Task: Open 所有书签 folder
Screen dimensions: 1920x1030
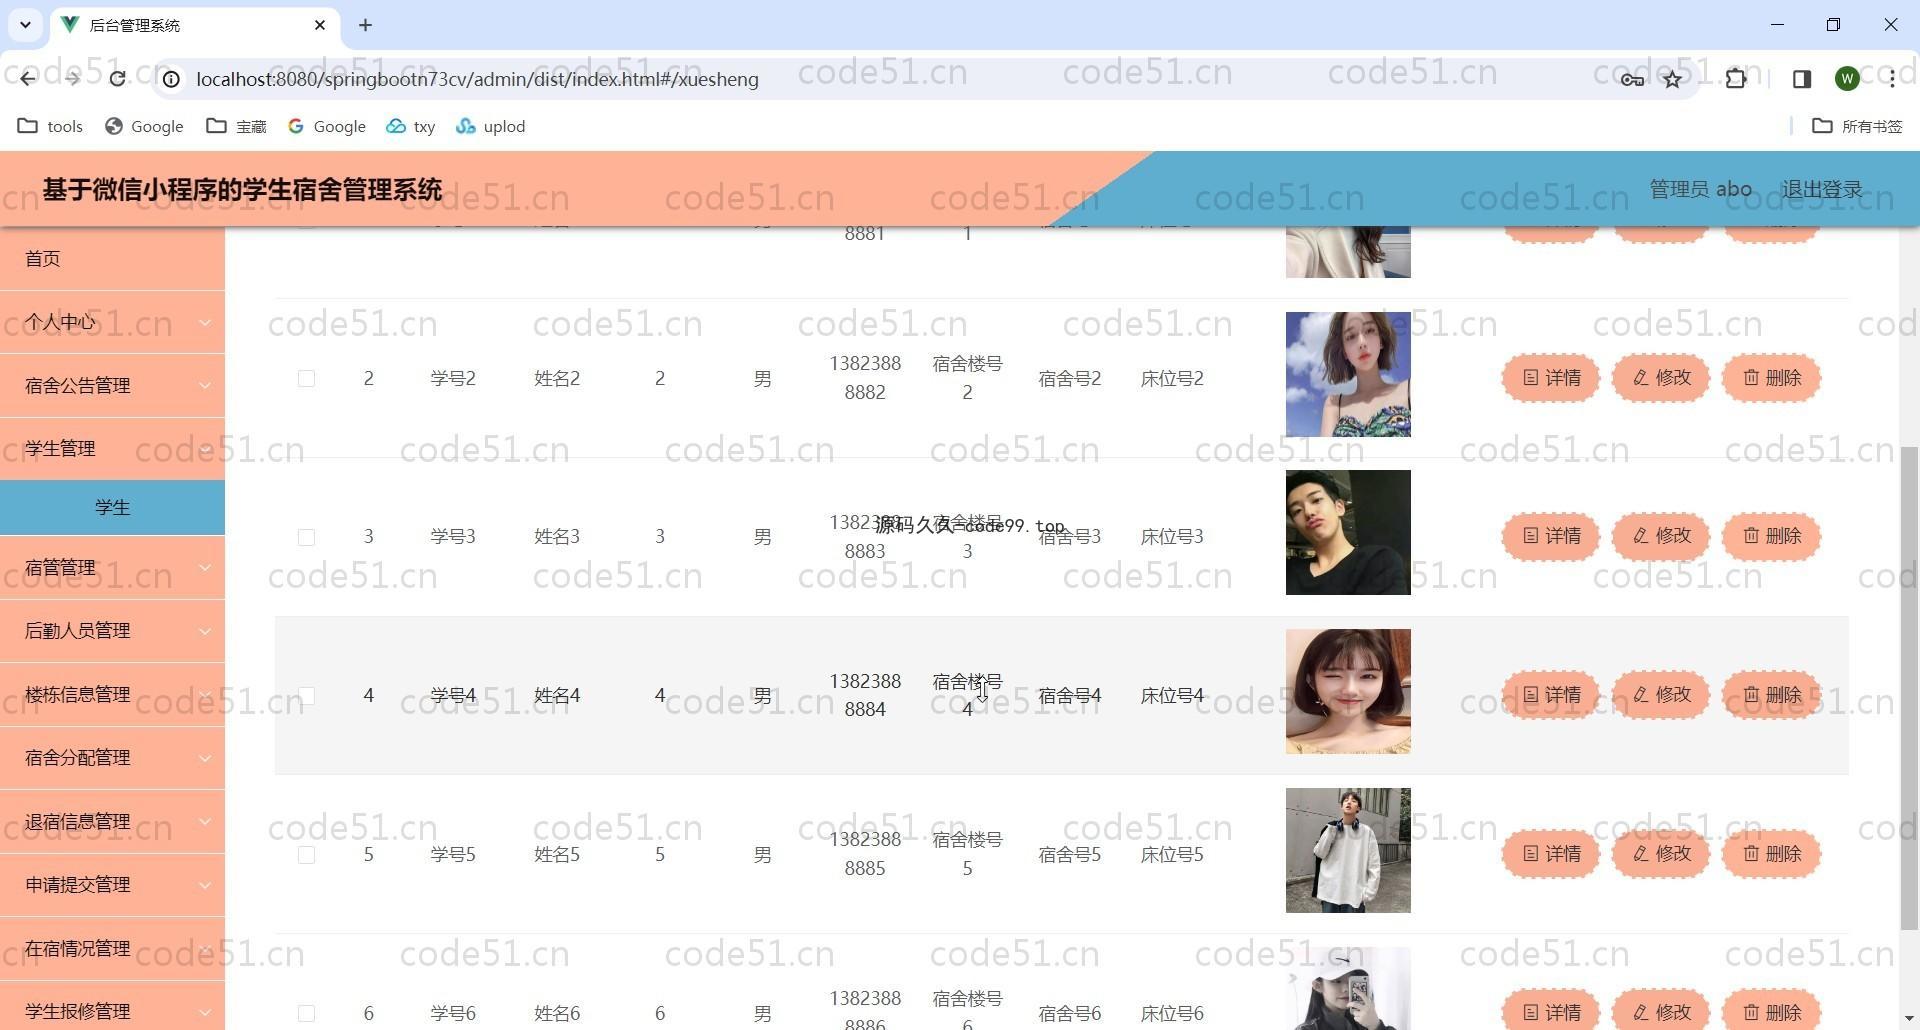Action: (1857, 126)
